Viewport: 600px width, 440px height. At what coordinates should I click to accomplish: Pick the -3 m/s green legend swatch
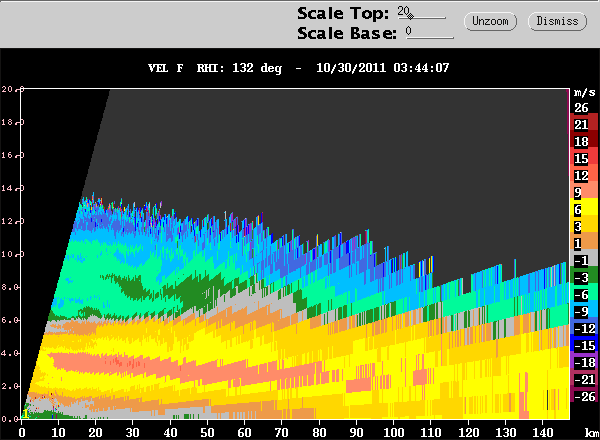point(584,277)
